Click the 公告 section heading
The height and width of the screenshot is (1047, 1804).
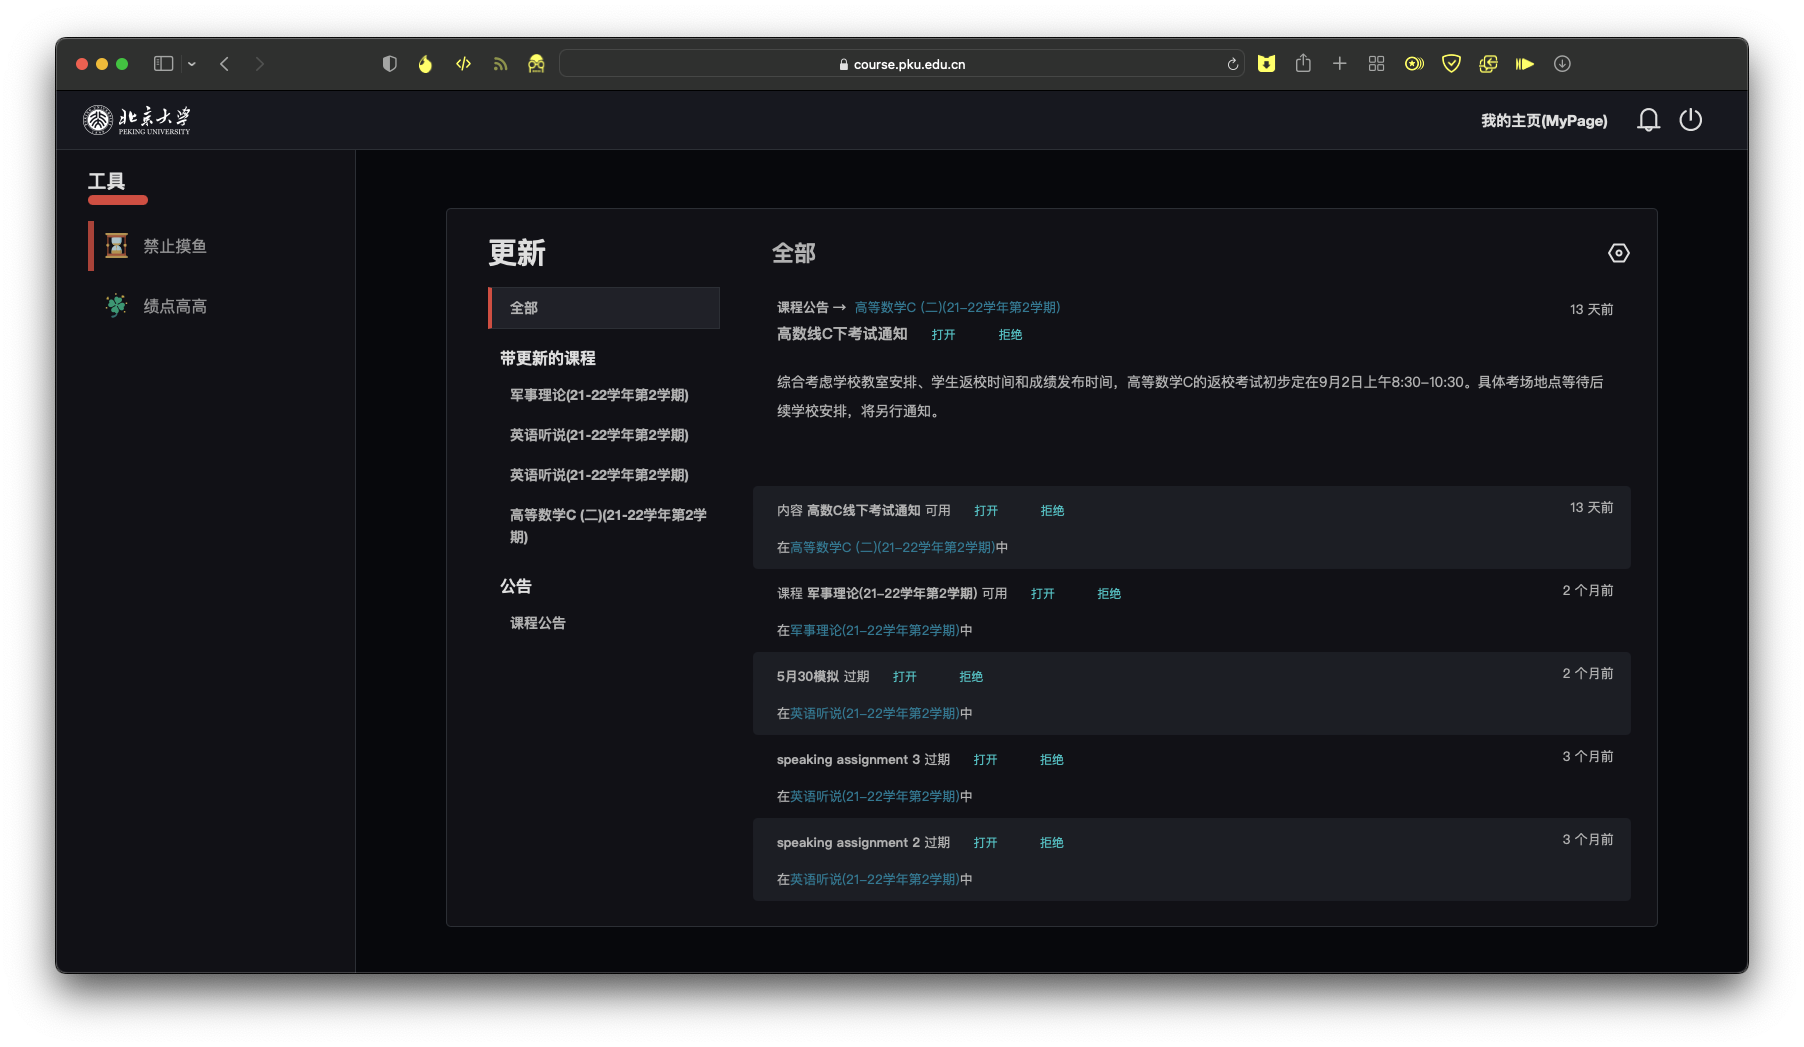point(516,586)
